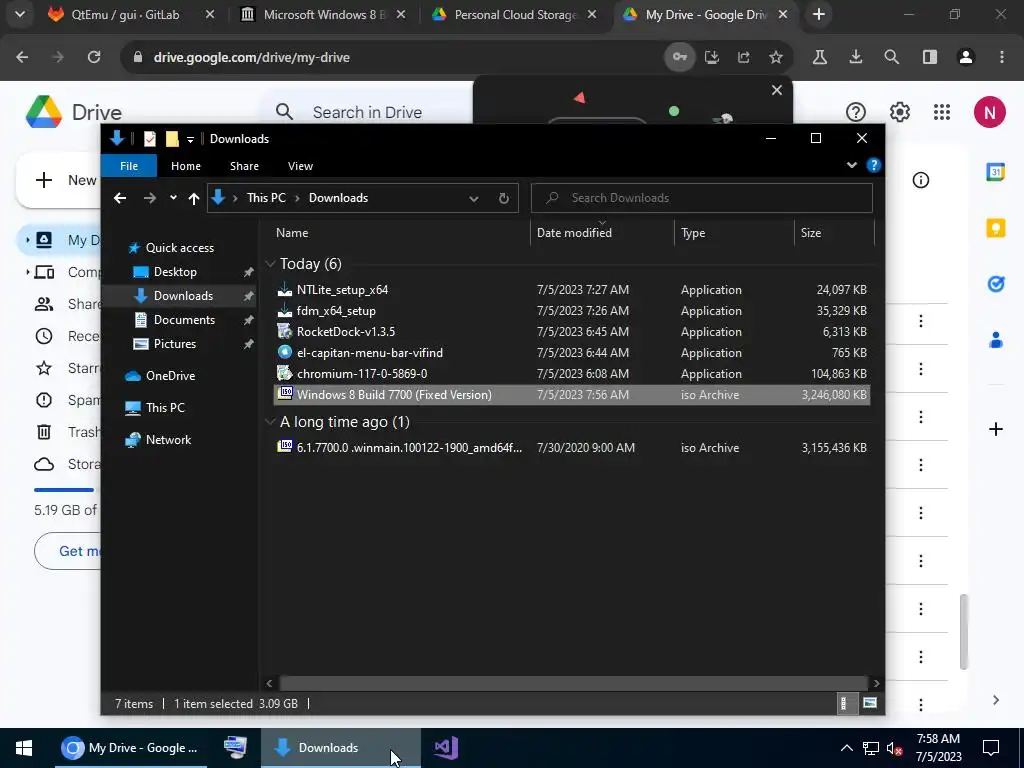Open the address bar history dropdown

point(473,199)
